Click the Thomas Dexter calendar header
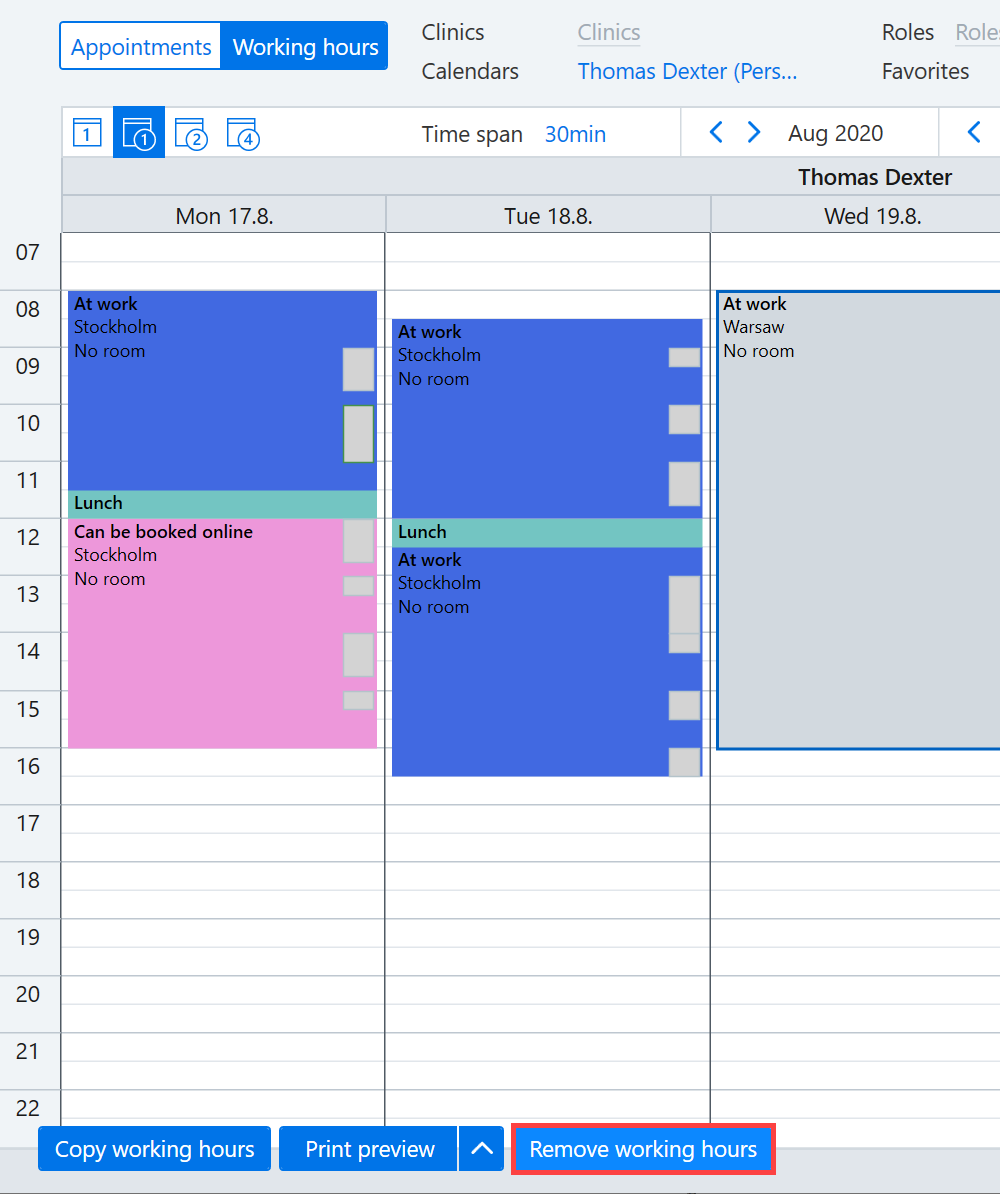Image resolution: width=1000 pixels, height=1198 pixels. click(x=875, y=177)
